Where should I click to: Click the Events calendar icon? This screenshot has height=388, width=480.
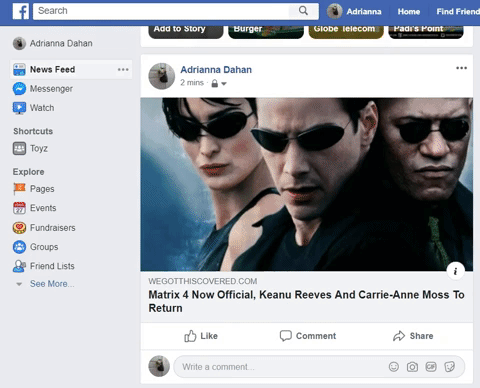[19, 208]
